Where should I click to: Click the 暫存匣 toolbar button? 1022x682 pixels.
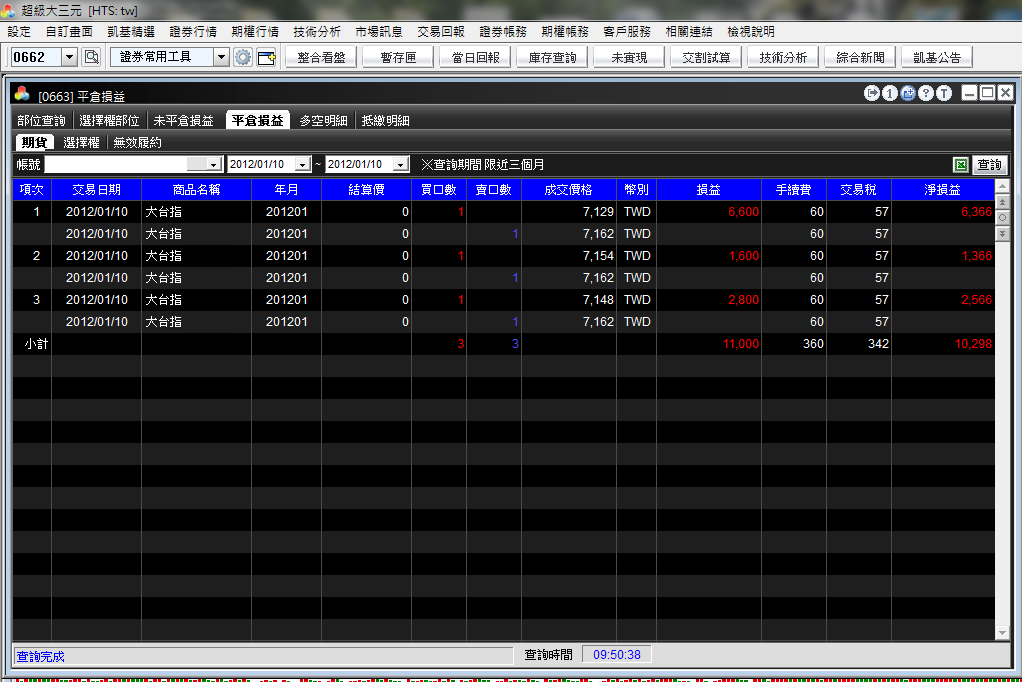[398, 57]
